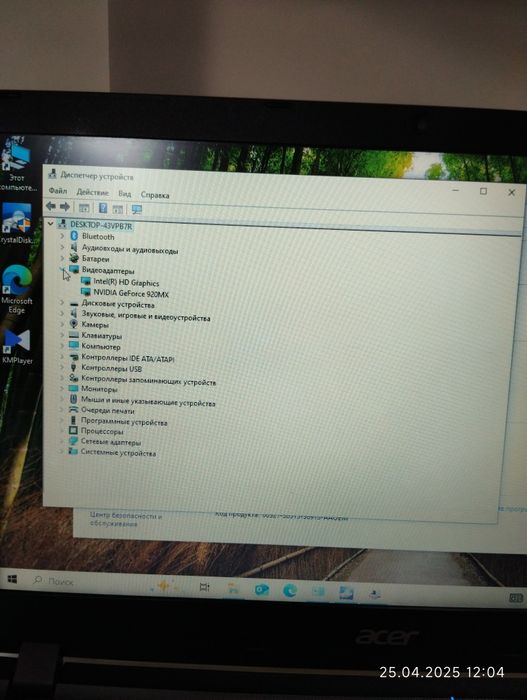Viewport: 527px width, 700px height.
Task: Click the printer icon beside Очереди печати
Action: (74, 409)
